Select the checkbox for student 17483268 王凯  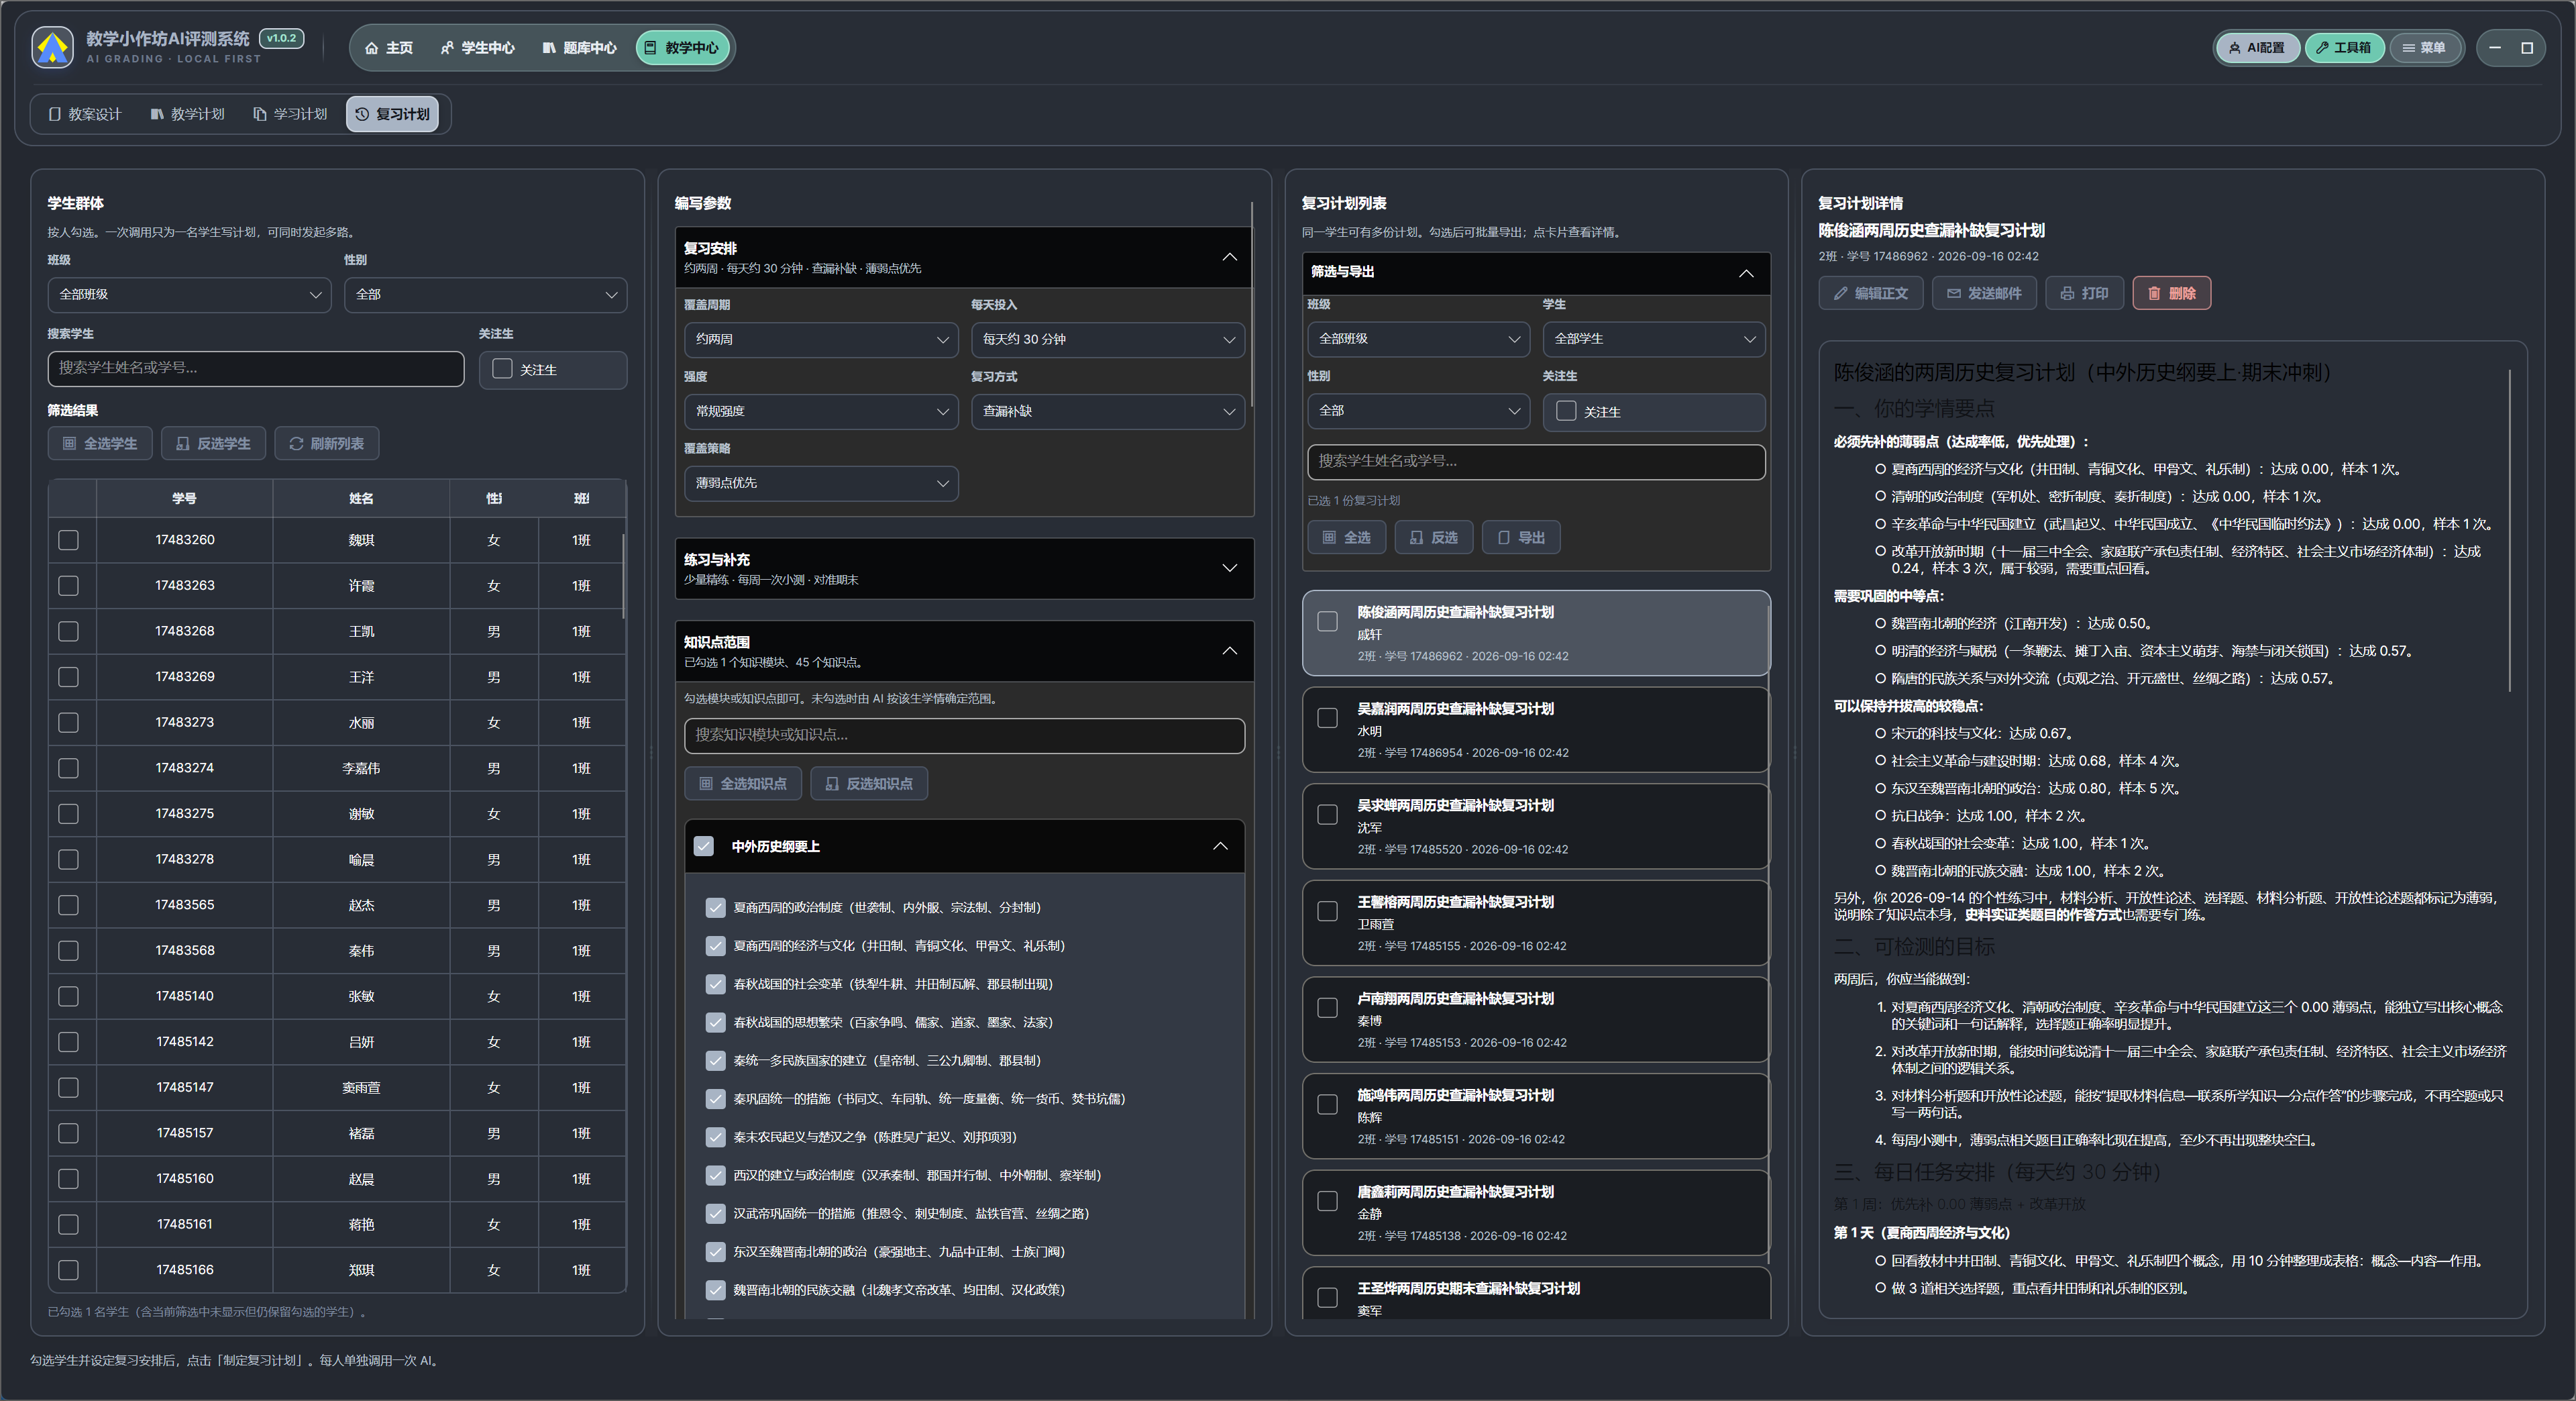tap(68, 631)
